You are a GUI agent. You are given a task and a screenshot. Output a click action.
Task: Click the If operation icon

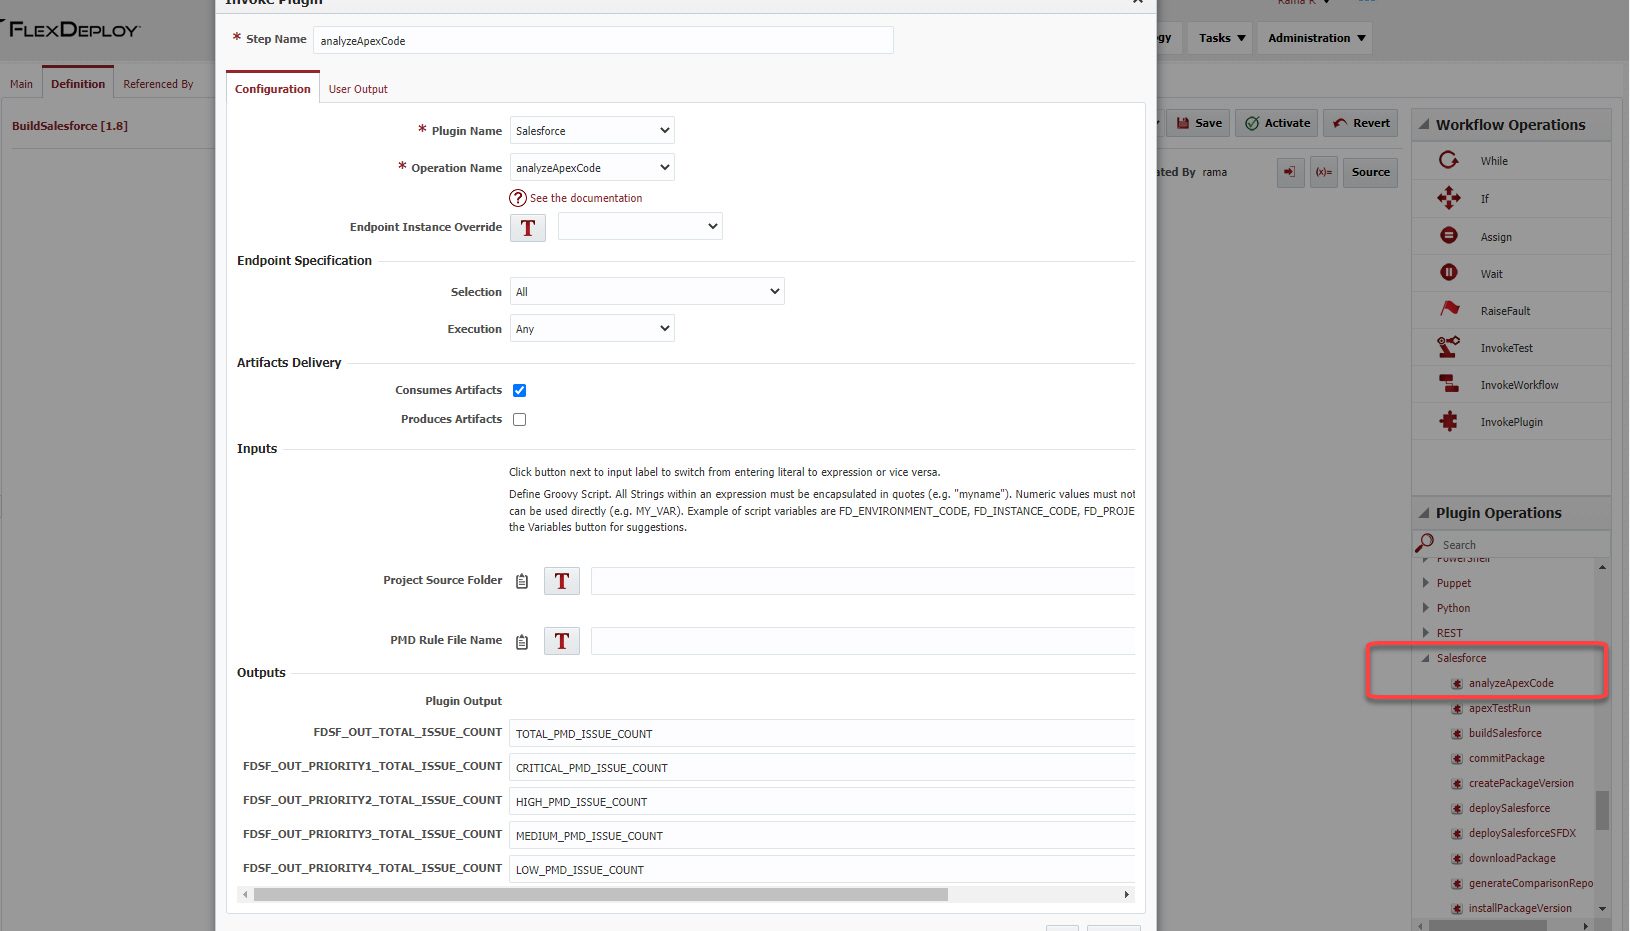click(x=1448, y=198)
